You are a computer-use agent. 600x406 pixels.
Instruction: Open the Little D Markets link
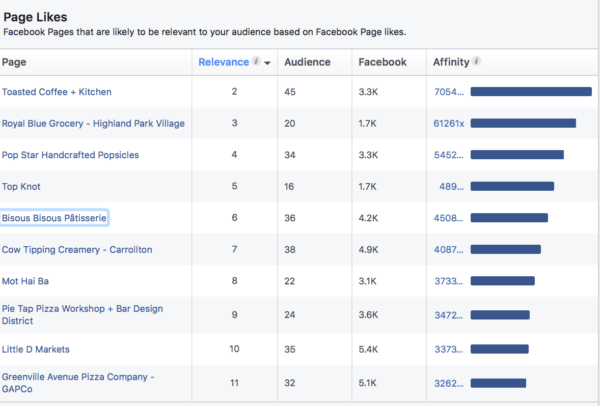pyautogui.click(x=36, y=349)
